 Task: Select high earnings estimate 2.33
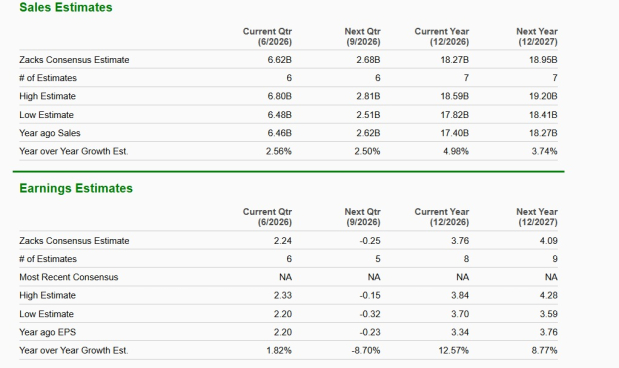pyautogui.click(x=283, y=295)
